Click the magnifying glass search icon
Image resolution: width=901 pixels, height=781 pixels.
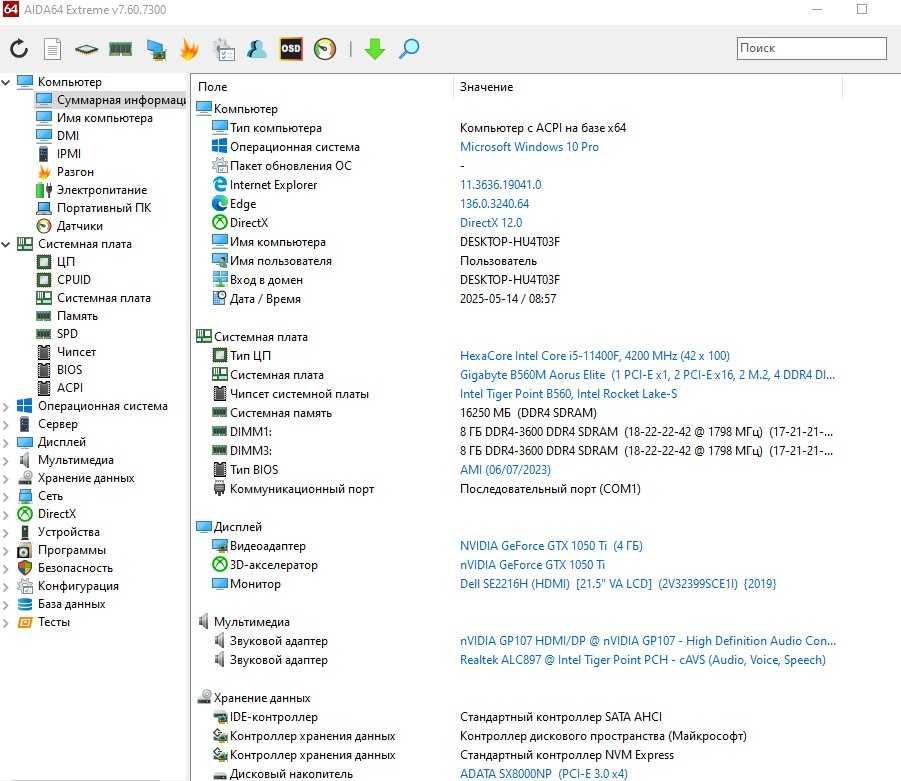(409, 49)
